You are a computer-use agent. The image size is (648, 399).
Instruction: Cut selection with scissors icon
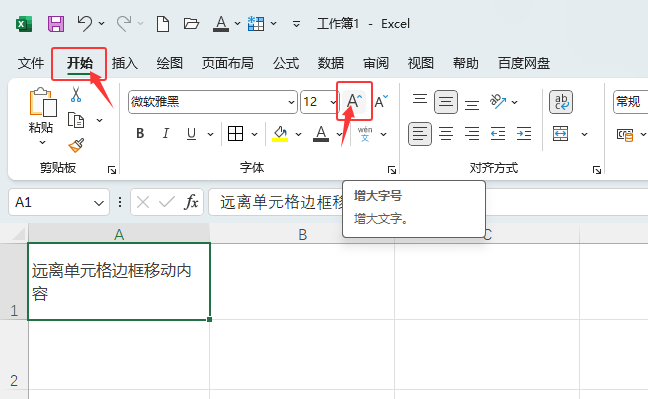click(x=76, y=94)
